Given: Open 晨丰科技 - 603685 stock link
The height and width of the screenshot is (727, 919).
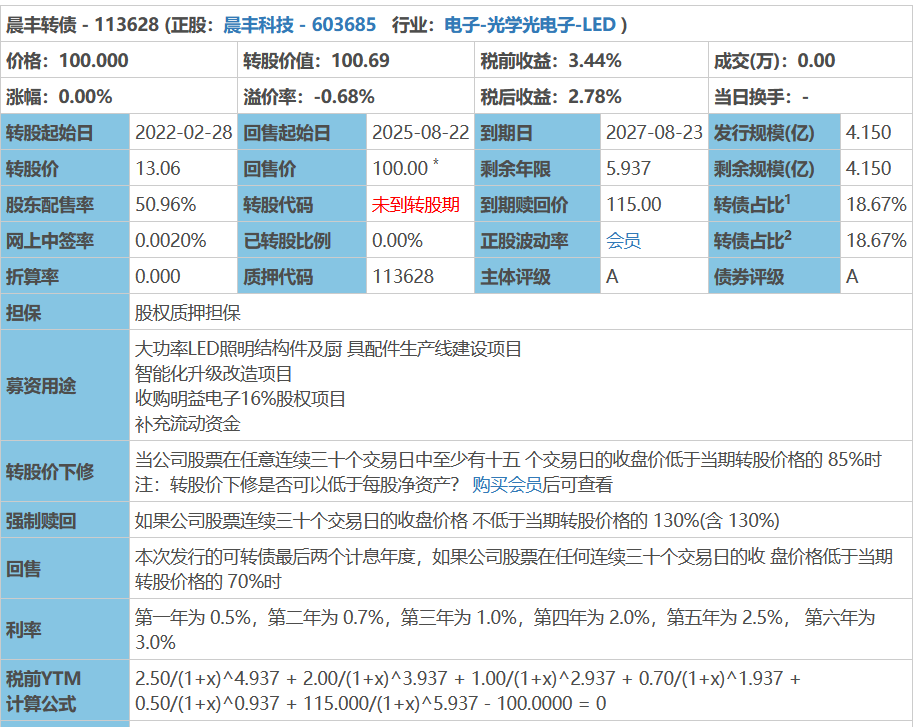Looking at the screenshot, I should [x=299, y=25].
